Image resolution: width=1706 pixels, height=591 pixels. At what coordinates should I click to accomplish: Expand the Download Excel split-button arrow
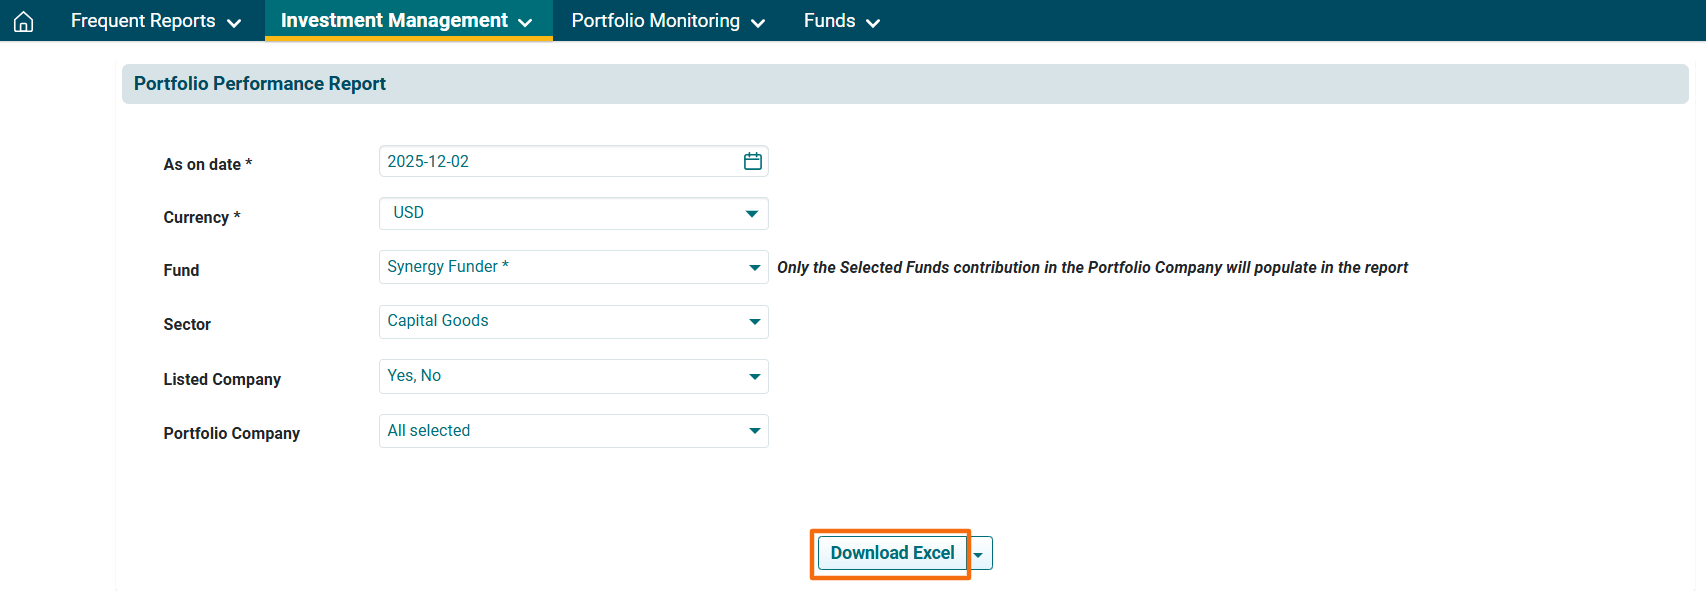979,554
